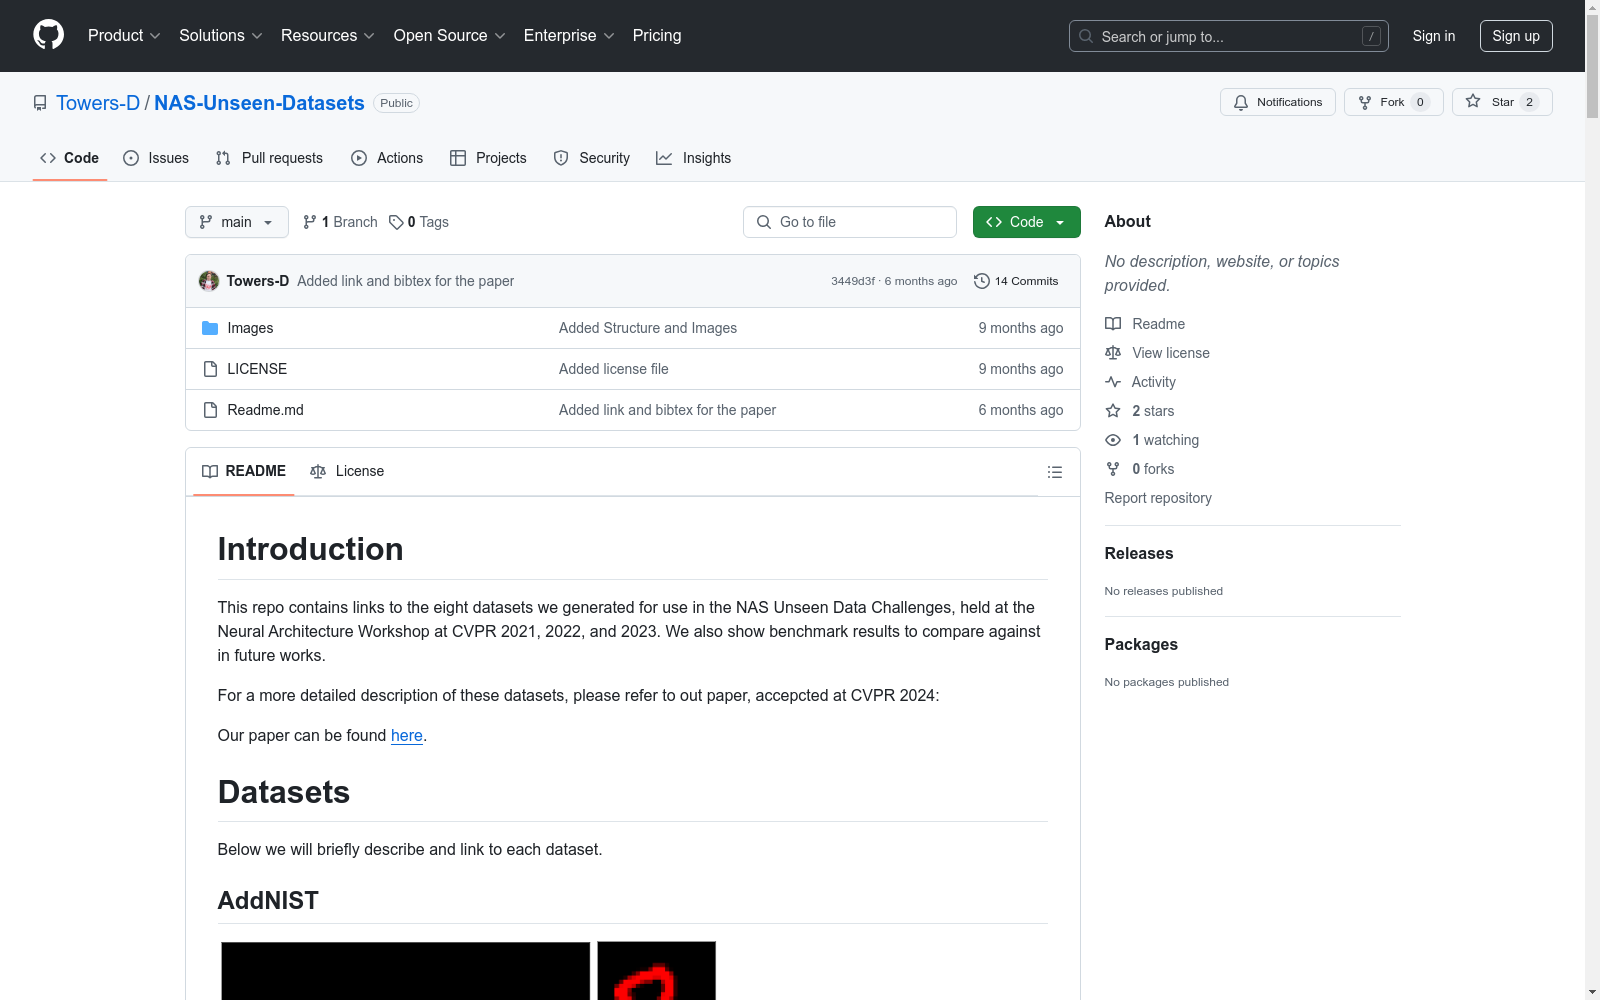Click the Packages heading link
This screenshot has height=1000, width=1600.
[1141, 644]
